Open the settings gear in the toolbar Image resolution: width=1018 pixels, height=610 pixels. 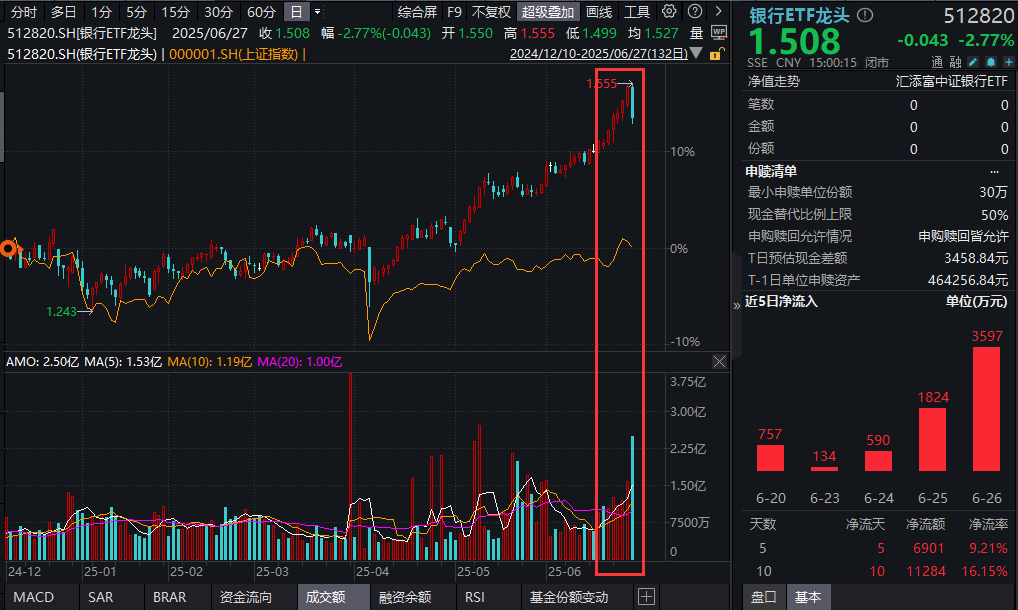pos(668,11)
